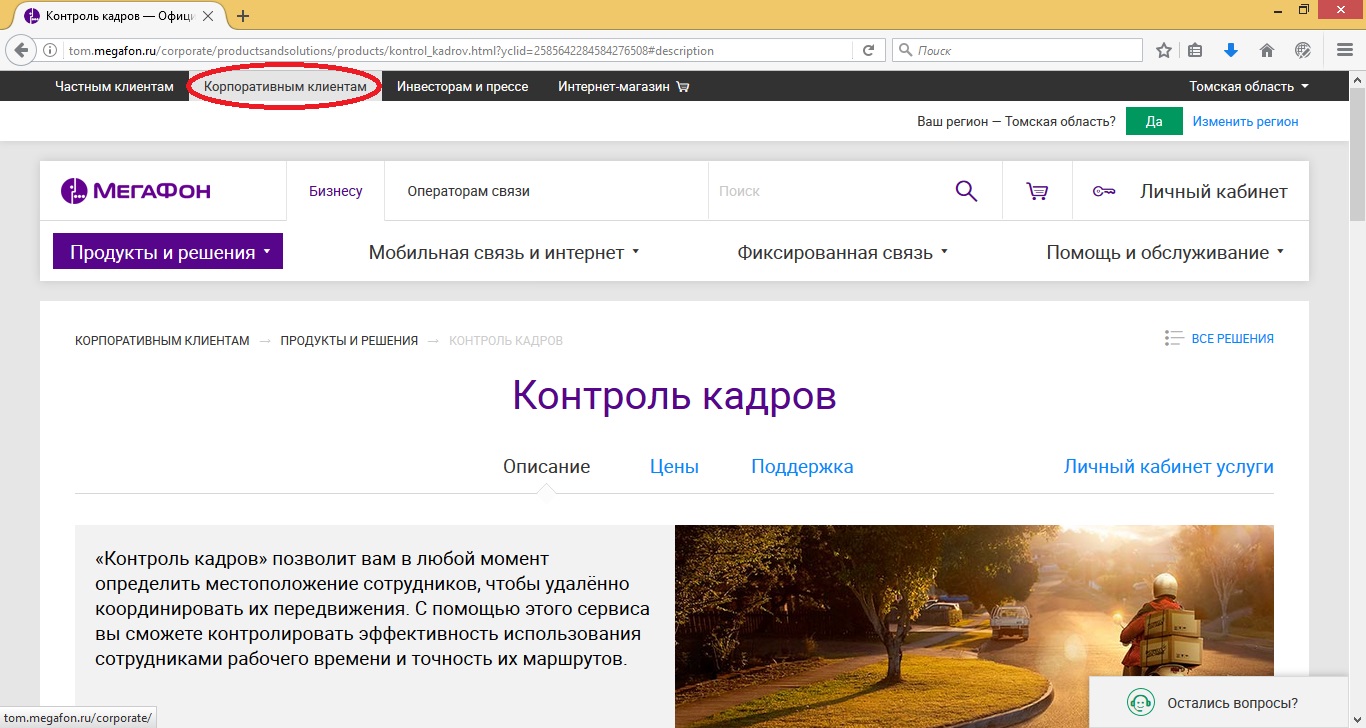Click the search magnifier icon on the site
Screen dimensions: 1366x728
click(x=966, y=190)
